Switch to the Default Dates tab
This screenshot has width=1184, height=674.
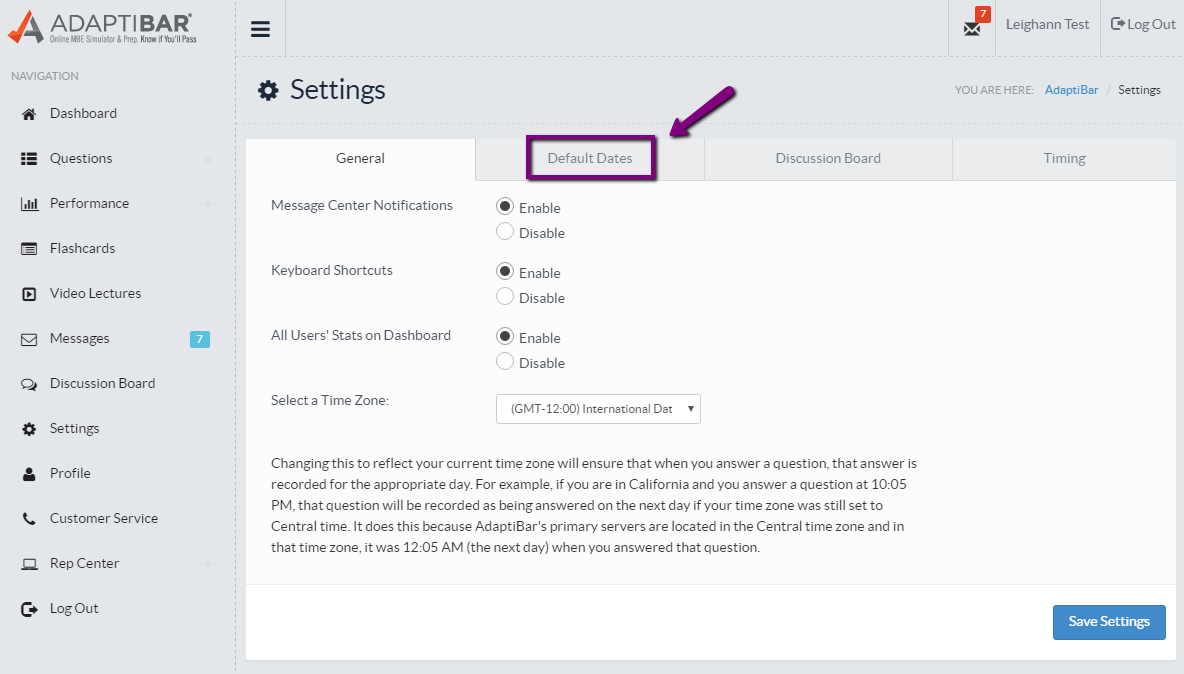590,159
